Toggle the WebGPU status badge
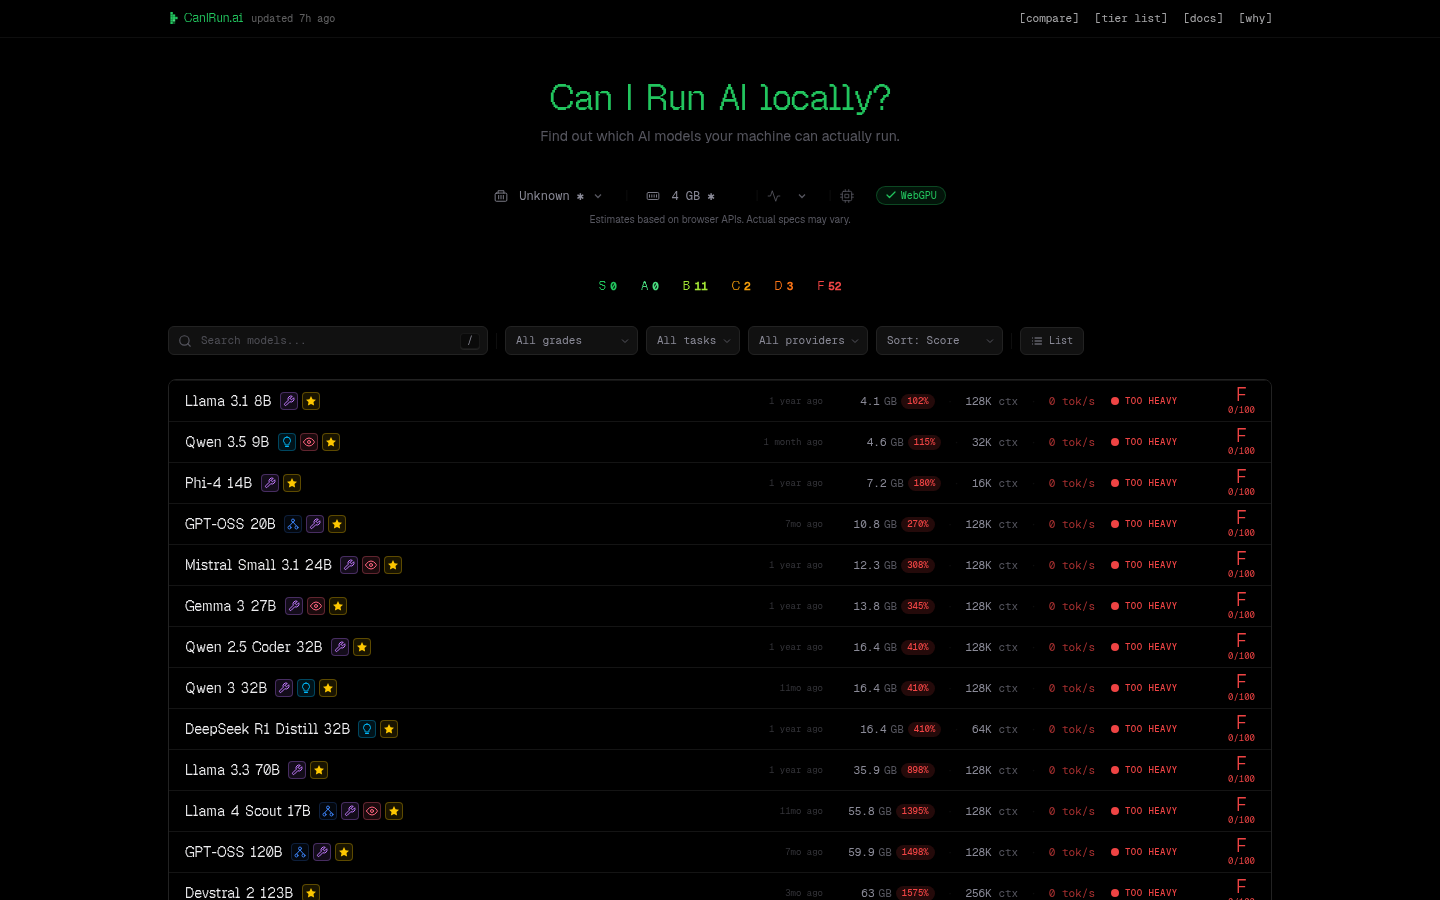 coord(910,195)
